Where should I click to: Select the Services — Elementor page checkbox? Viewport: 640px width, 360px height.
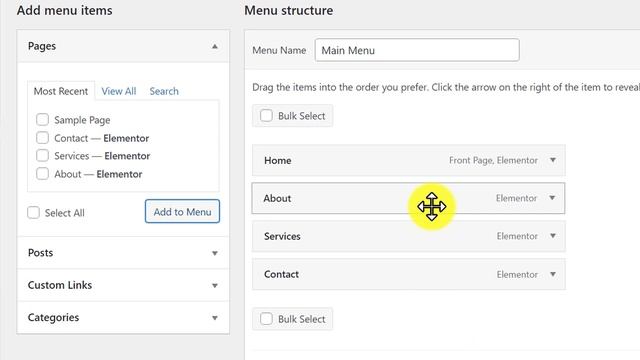pyautogui.click(x=42, y=156)
